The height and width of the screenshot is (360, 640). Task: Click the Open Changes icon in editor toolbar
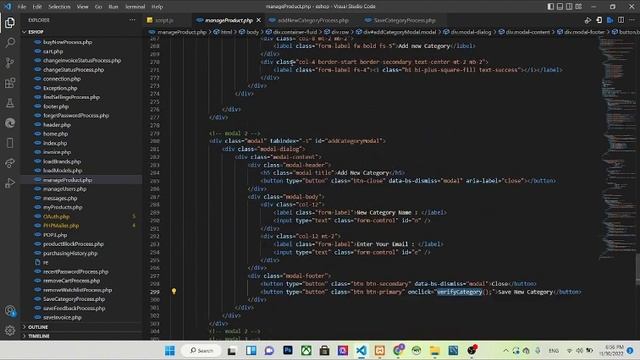(x=599, y=20)
